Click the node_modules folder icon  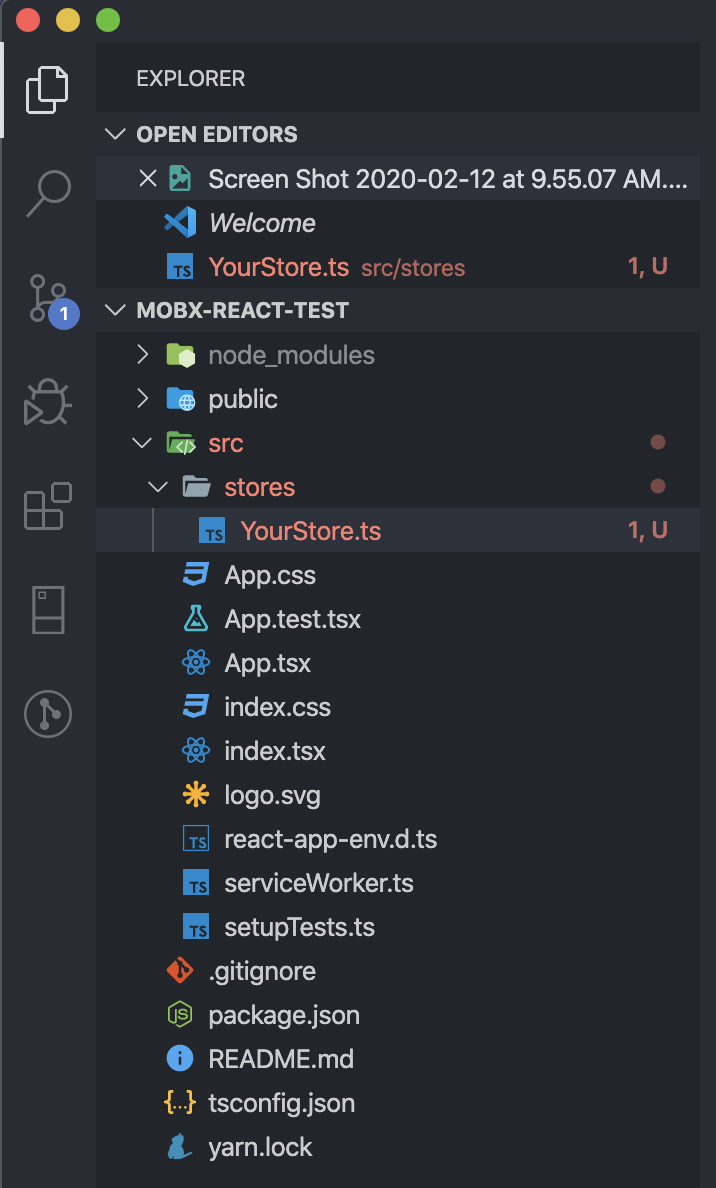(x=180, y=355)
